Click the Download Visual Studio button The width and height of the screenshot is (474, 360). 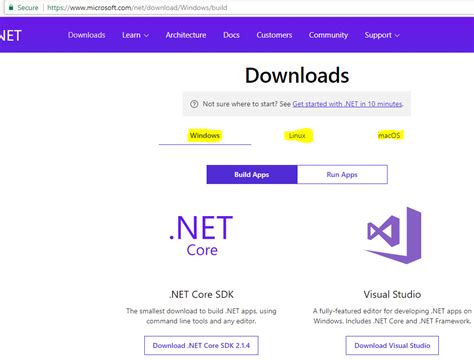click(x=392, y=345)
